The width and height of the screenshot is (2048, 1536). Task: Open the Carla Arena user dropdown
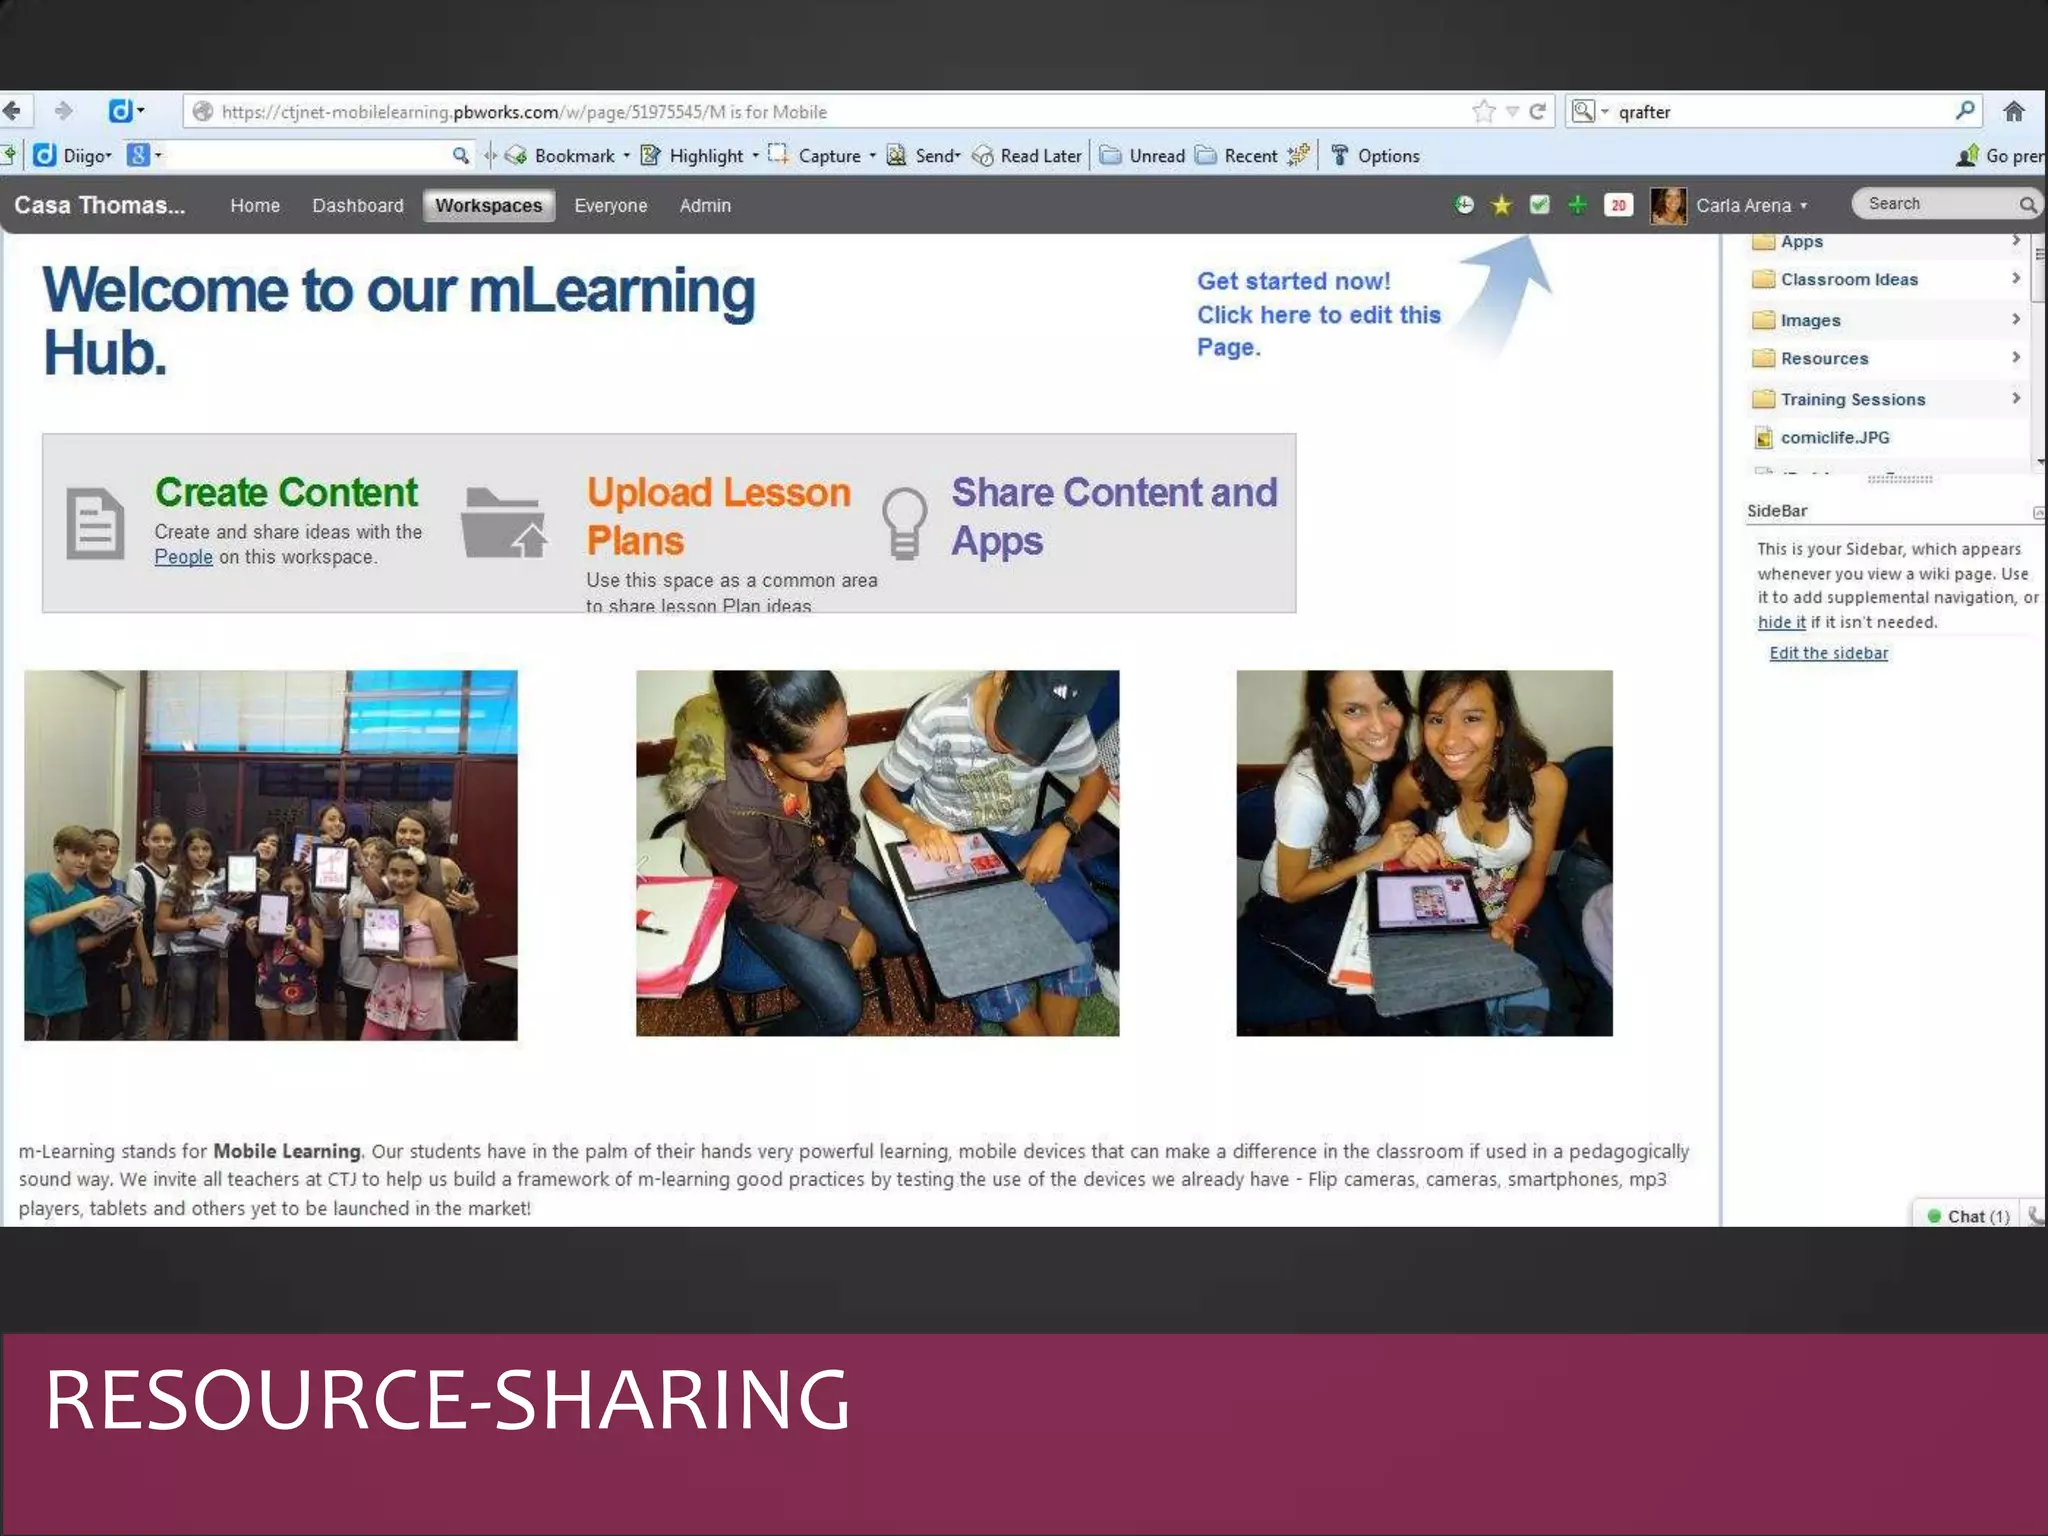[x=1752, y=205]
